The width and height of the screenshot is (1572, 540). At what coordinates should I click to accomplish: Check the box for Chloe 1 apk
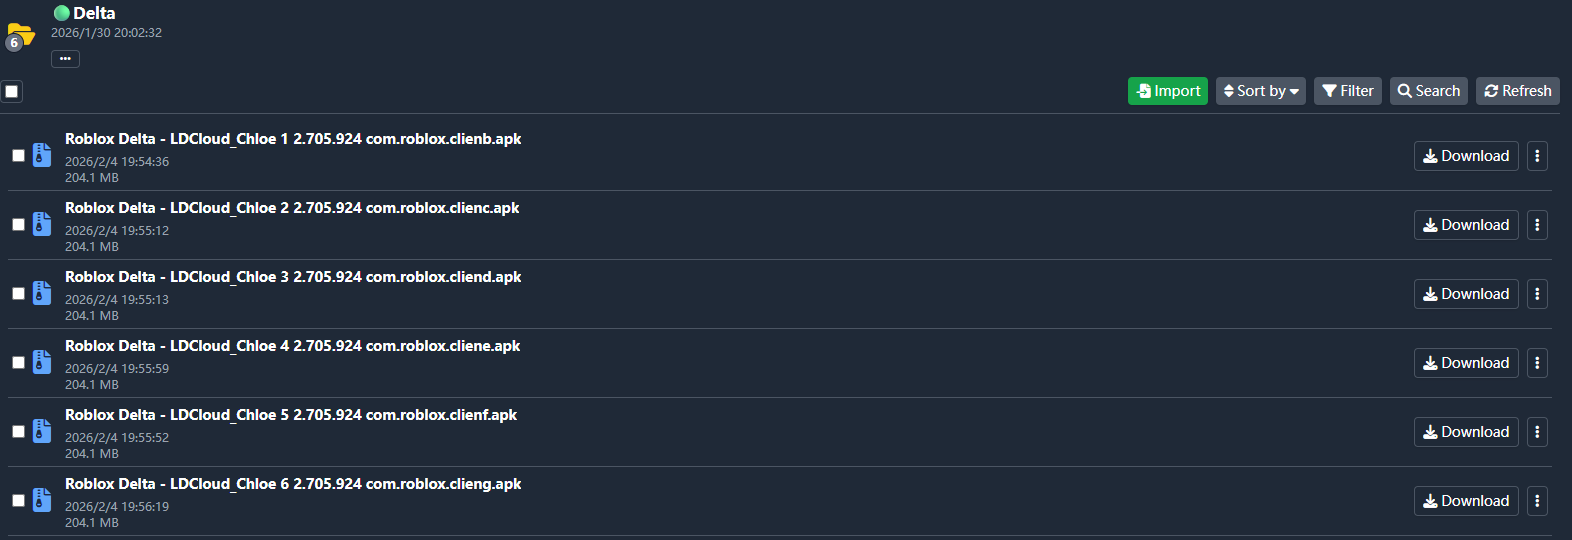click(x=18, y=156)
